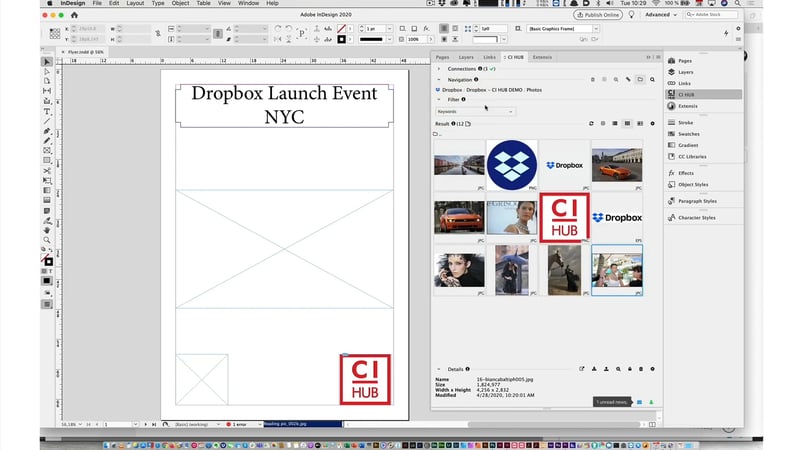Click the upload icon in Details section
800x450 pixels.
[606, 369]
